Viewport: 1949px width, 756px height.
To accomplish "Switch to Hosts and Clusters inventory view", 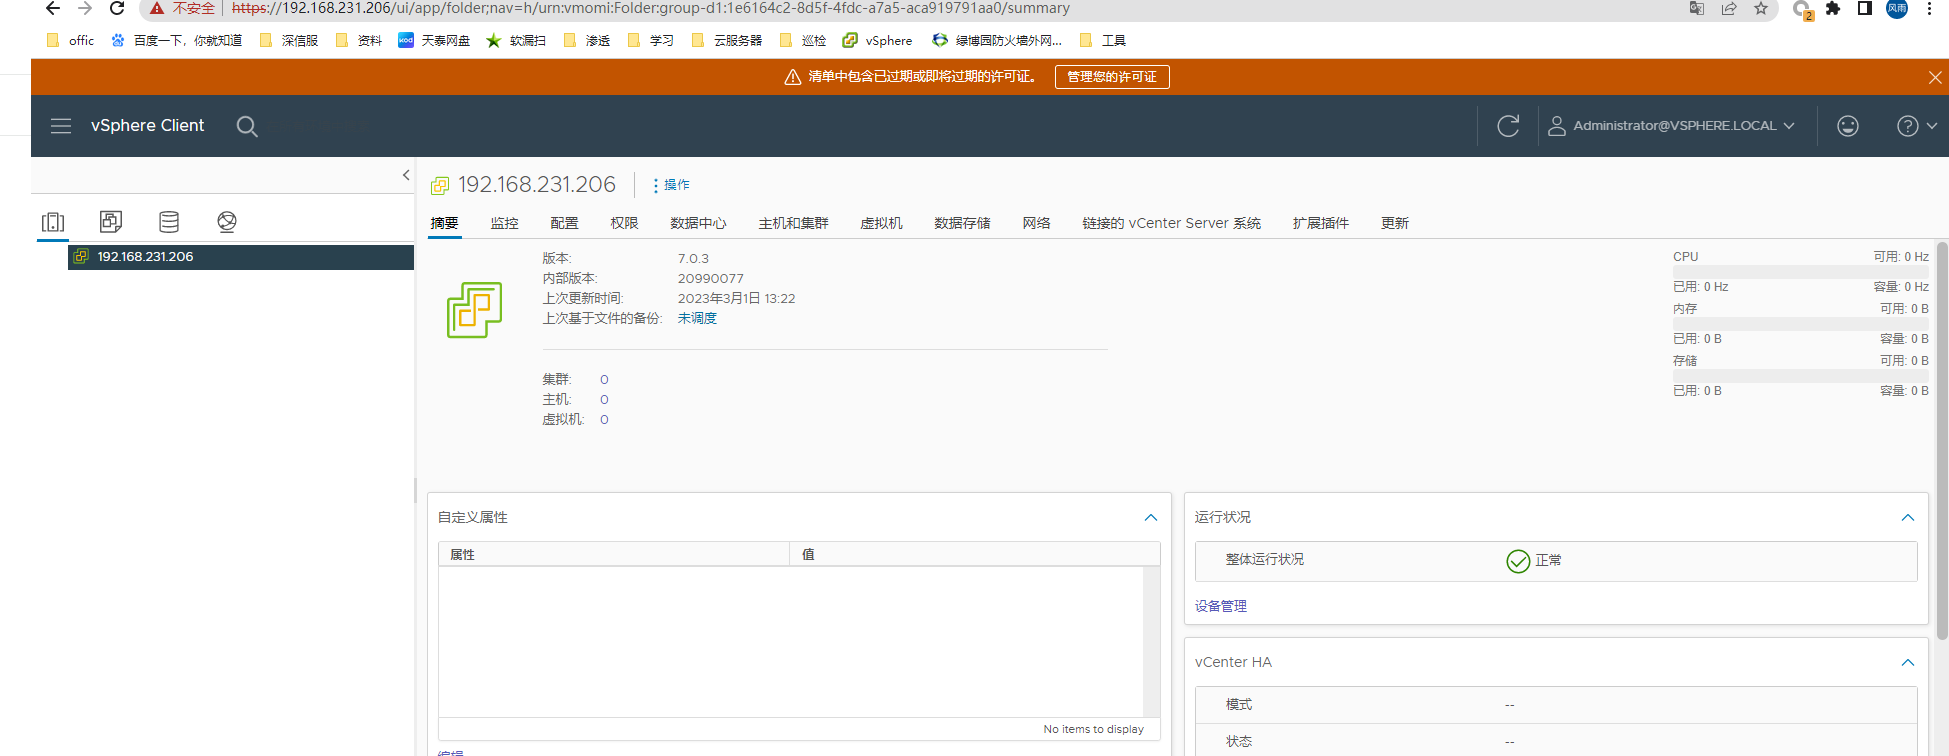I will coord(53,222).
